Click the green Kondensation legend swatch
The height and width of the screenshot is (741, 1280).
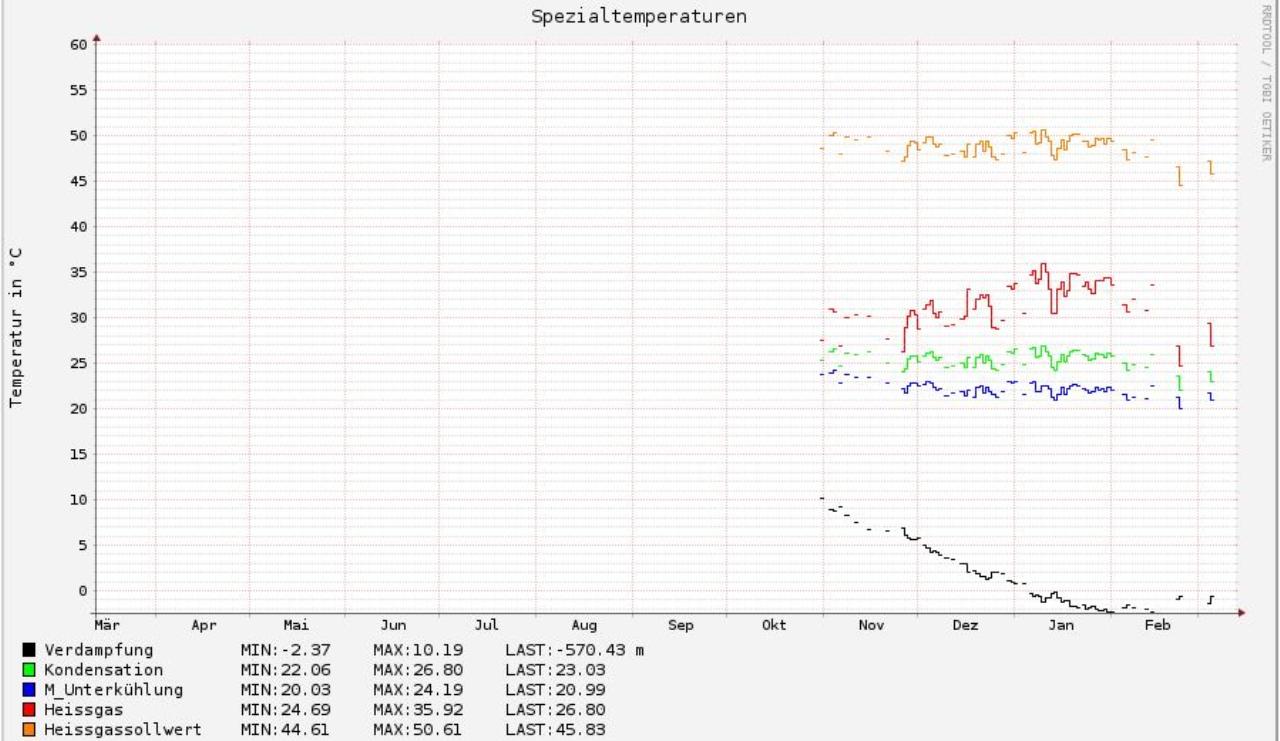[30, 670]
